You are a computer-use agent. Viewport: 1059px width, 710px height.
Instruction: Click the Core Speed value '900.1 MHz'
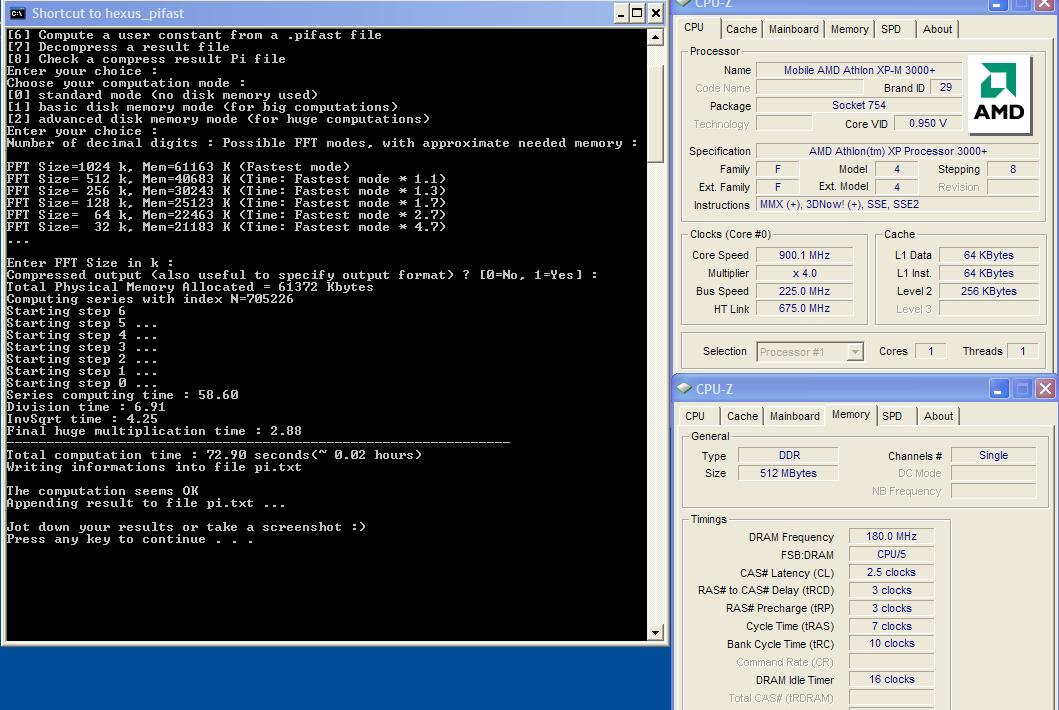pos(804,255)
